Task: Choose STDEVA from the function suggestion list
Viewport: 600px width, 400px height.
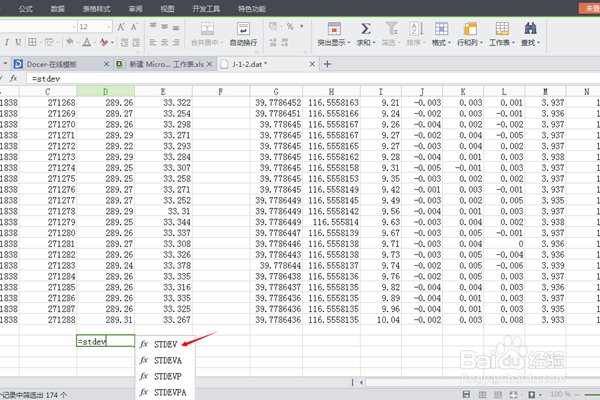Action: click(x=165, y=360)
